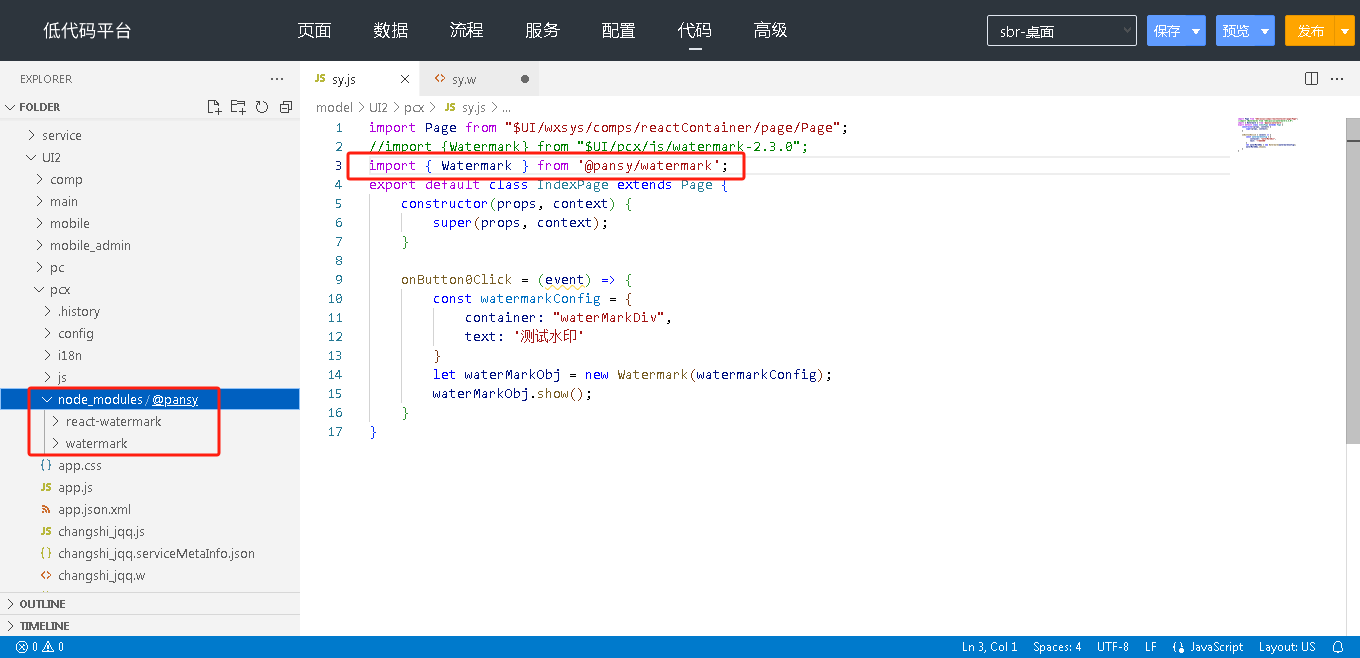Click the 预览 button

click(x=1236, y=31)
